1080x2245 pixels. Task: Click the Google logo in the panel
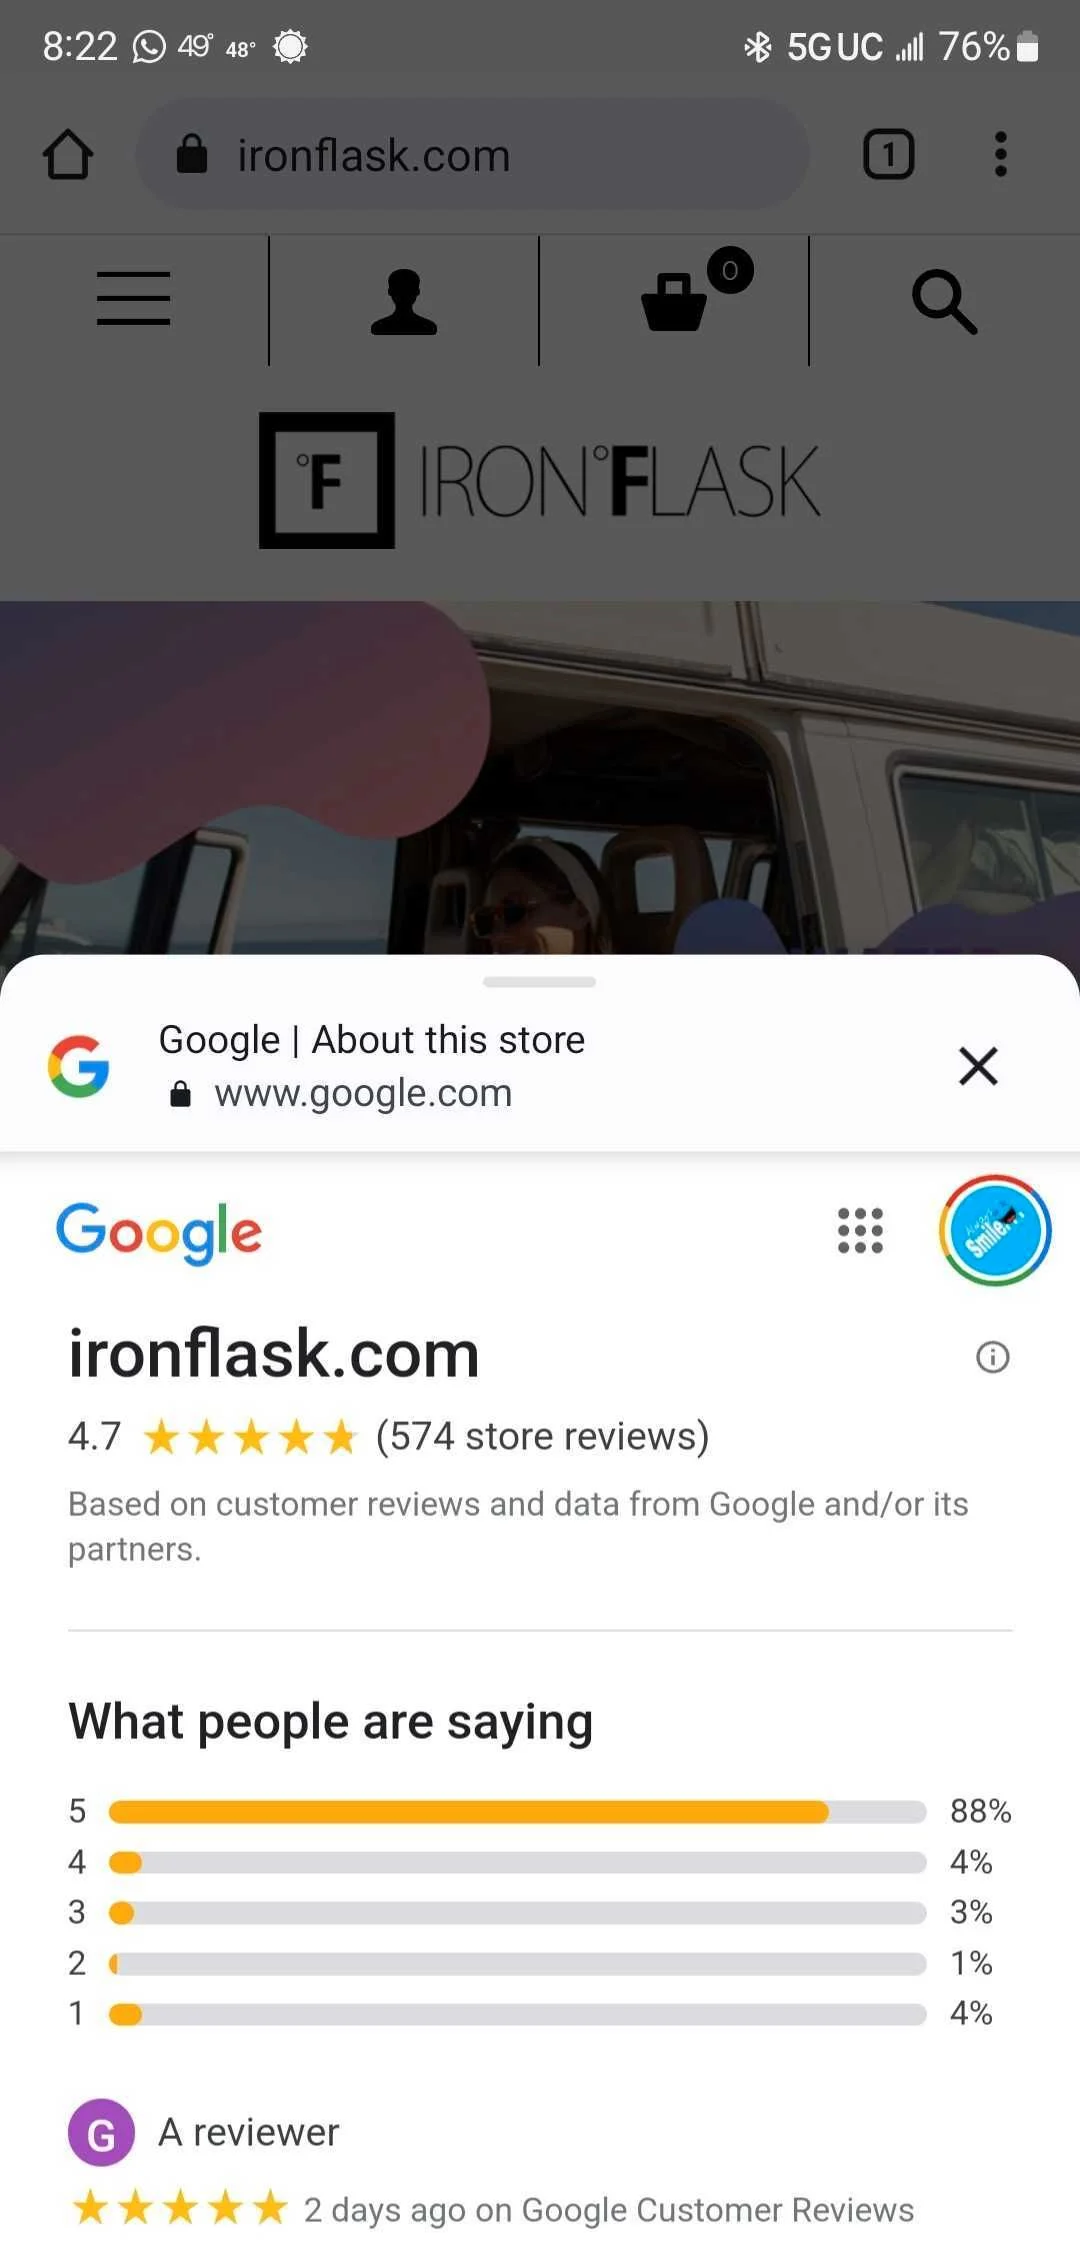pyautogui.click(x=159, y=1232)
